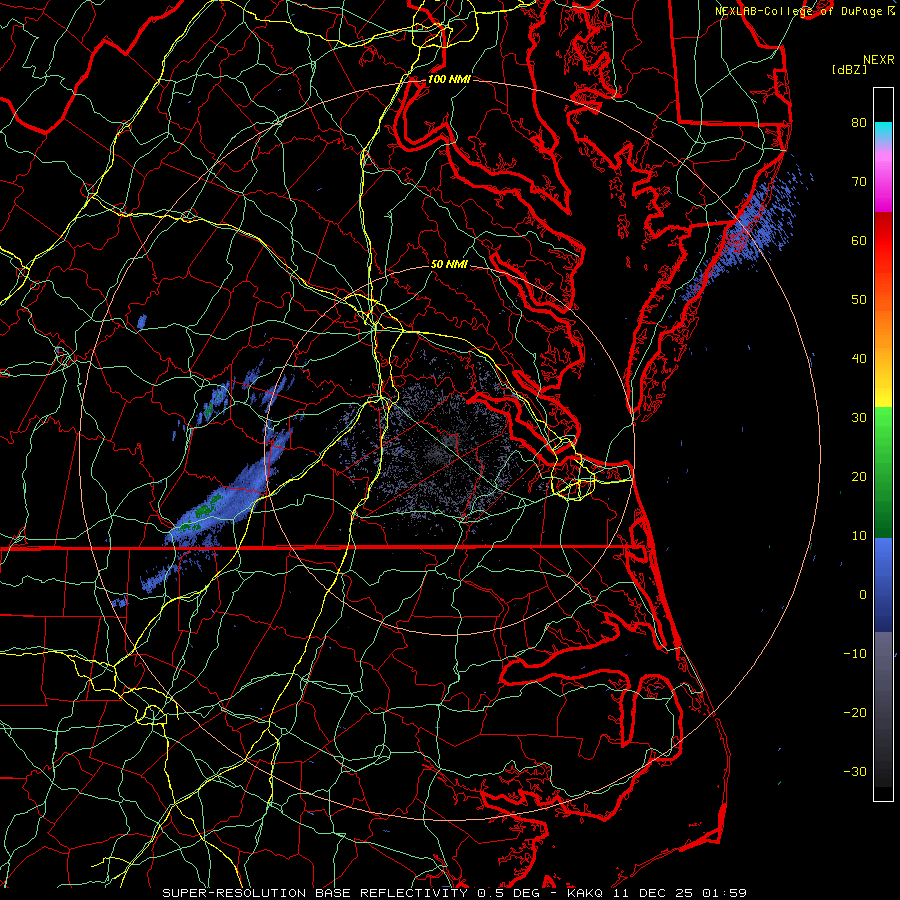The width and height of the screenshot is (900, 900).
Task: Click the -30 dBZ value on scale
Action: (x=855, y=771)
